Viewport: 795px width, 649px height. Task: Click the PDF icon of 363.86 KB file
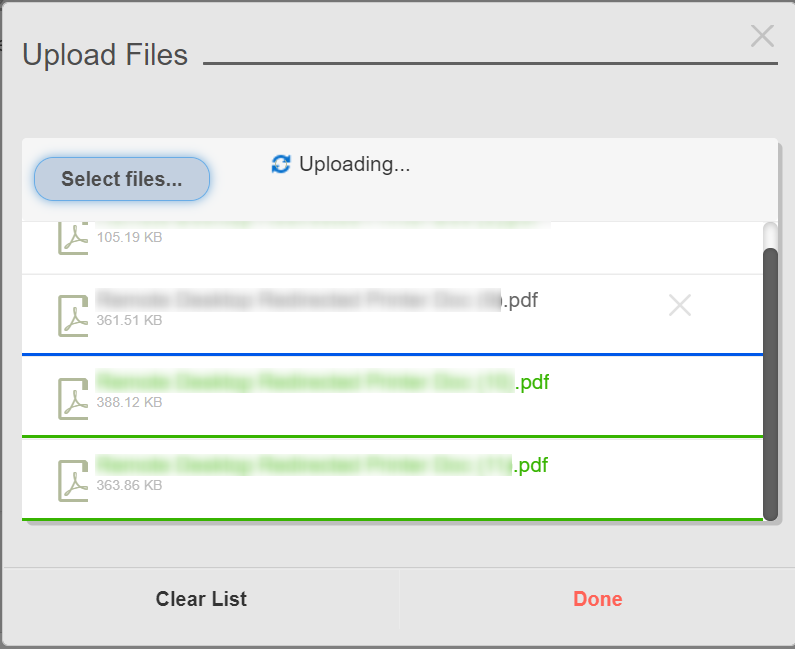[x=73, y=481]
